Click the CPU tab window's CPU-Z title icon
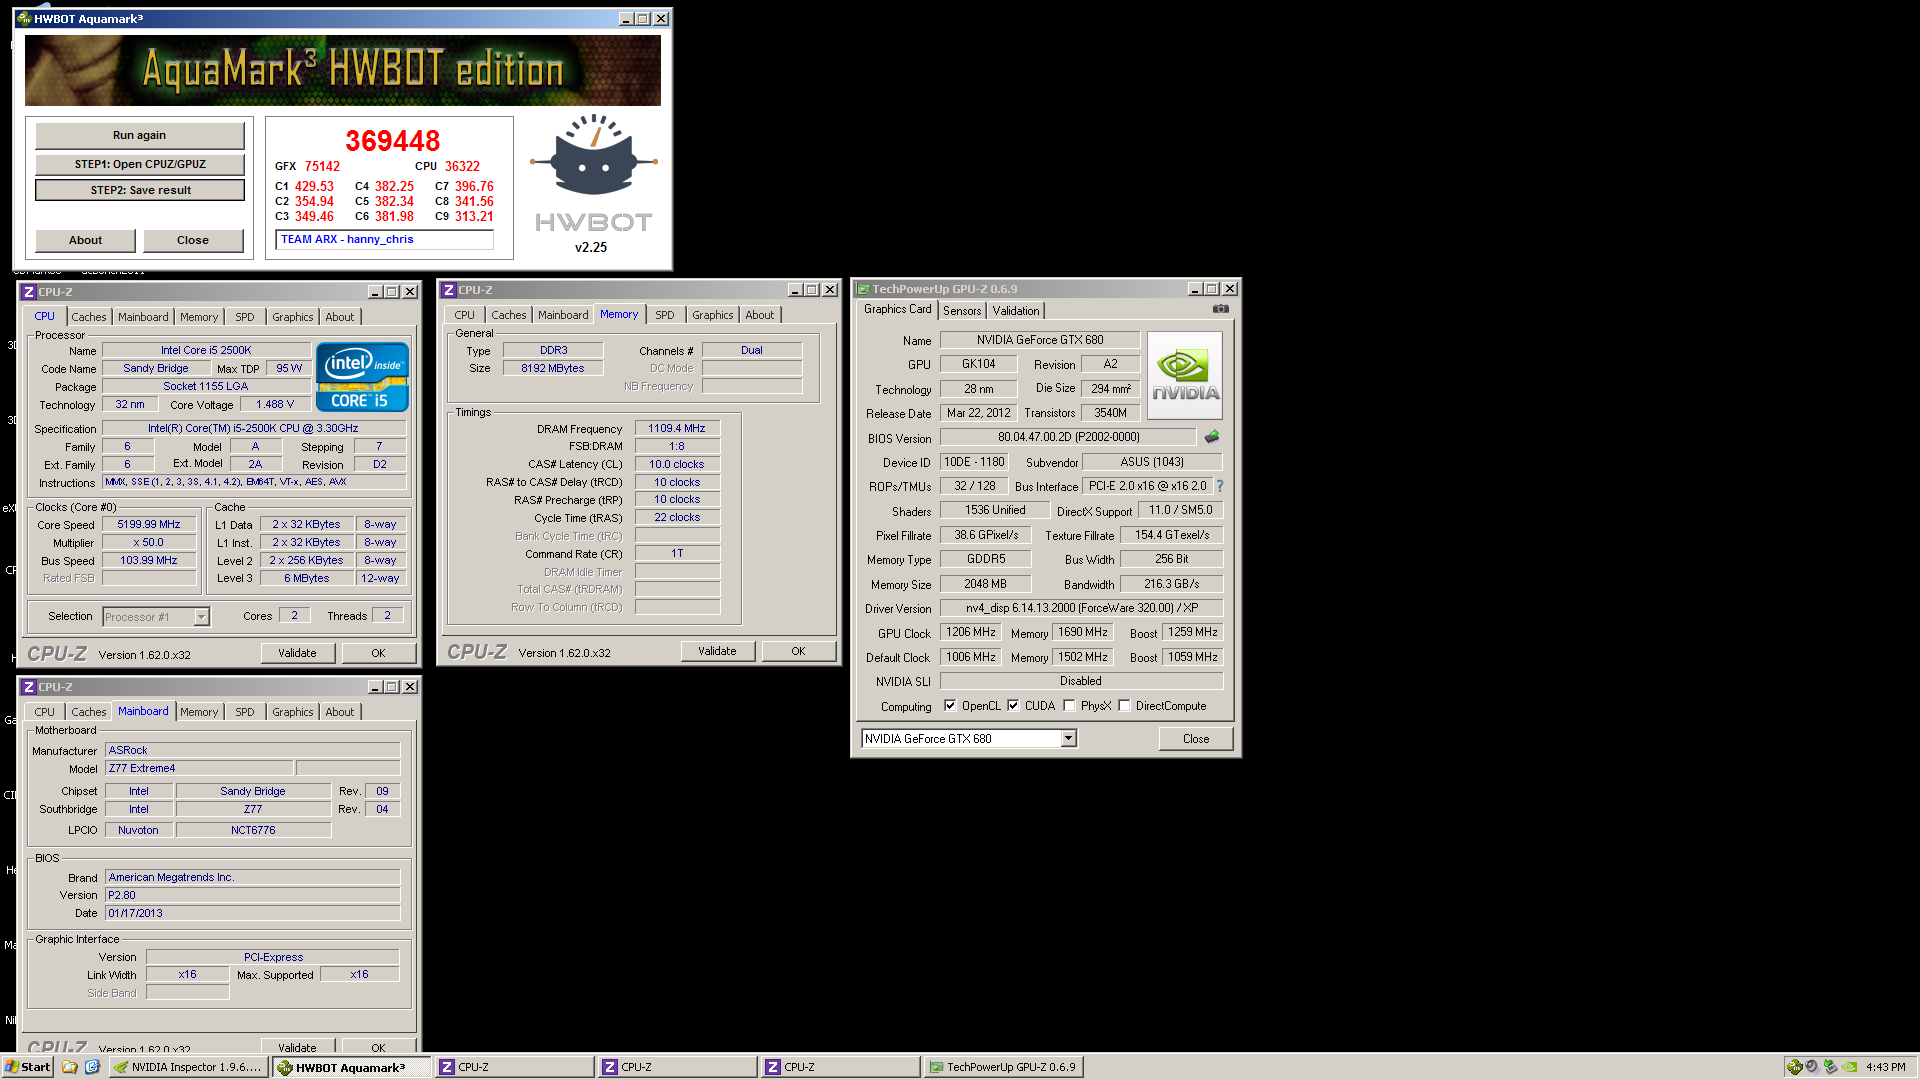1920x1080 pixels. 29,292
